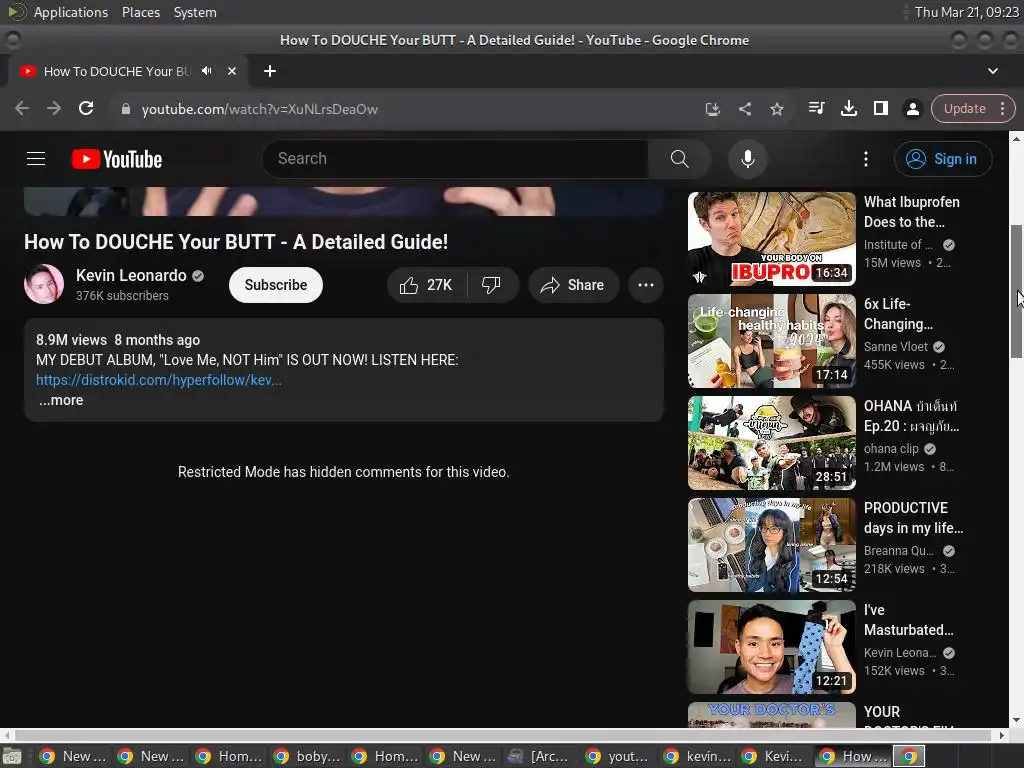
Task: Go to YouTube home via logo
Action: [117, 159]
